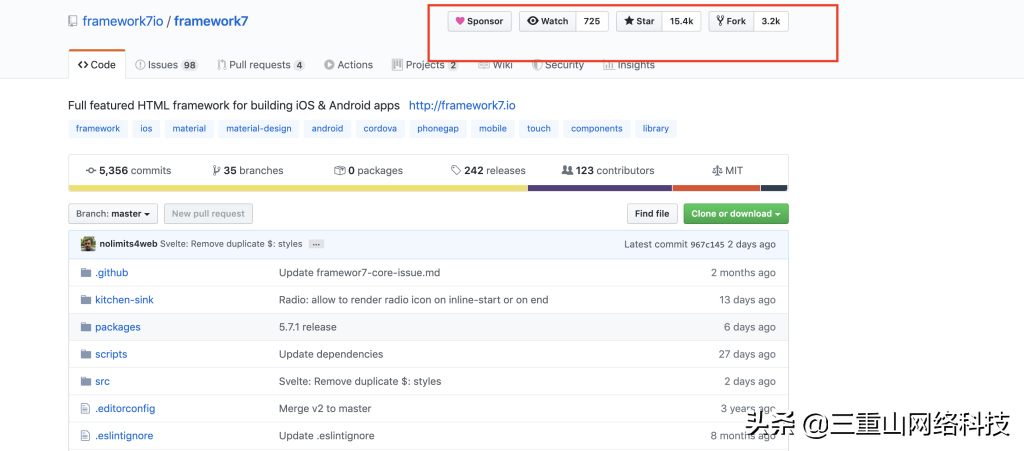Screen dimensions: 1024x451
Task: Open the Wiki tab
Action: click(495, 65)
